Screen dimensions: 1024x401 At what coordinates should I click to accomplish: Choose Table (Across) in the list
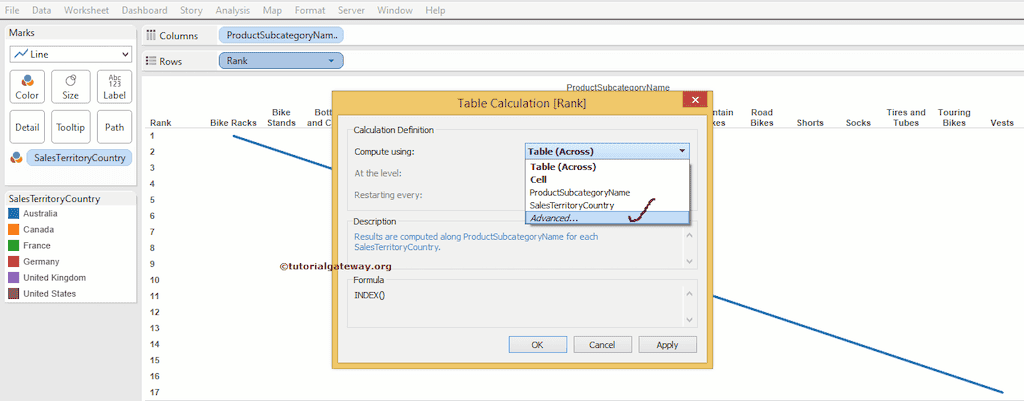pos(607,167)
